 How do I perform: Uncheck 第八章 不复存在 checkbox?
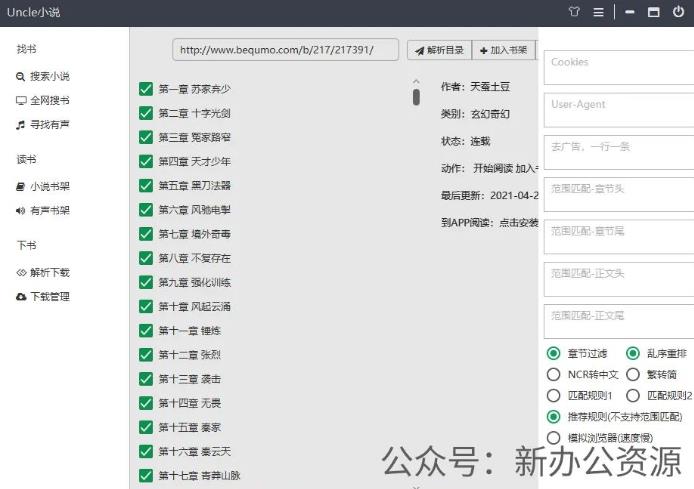146,258
